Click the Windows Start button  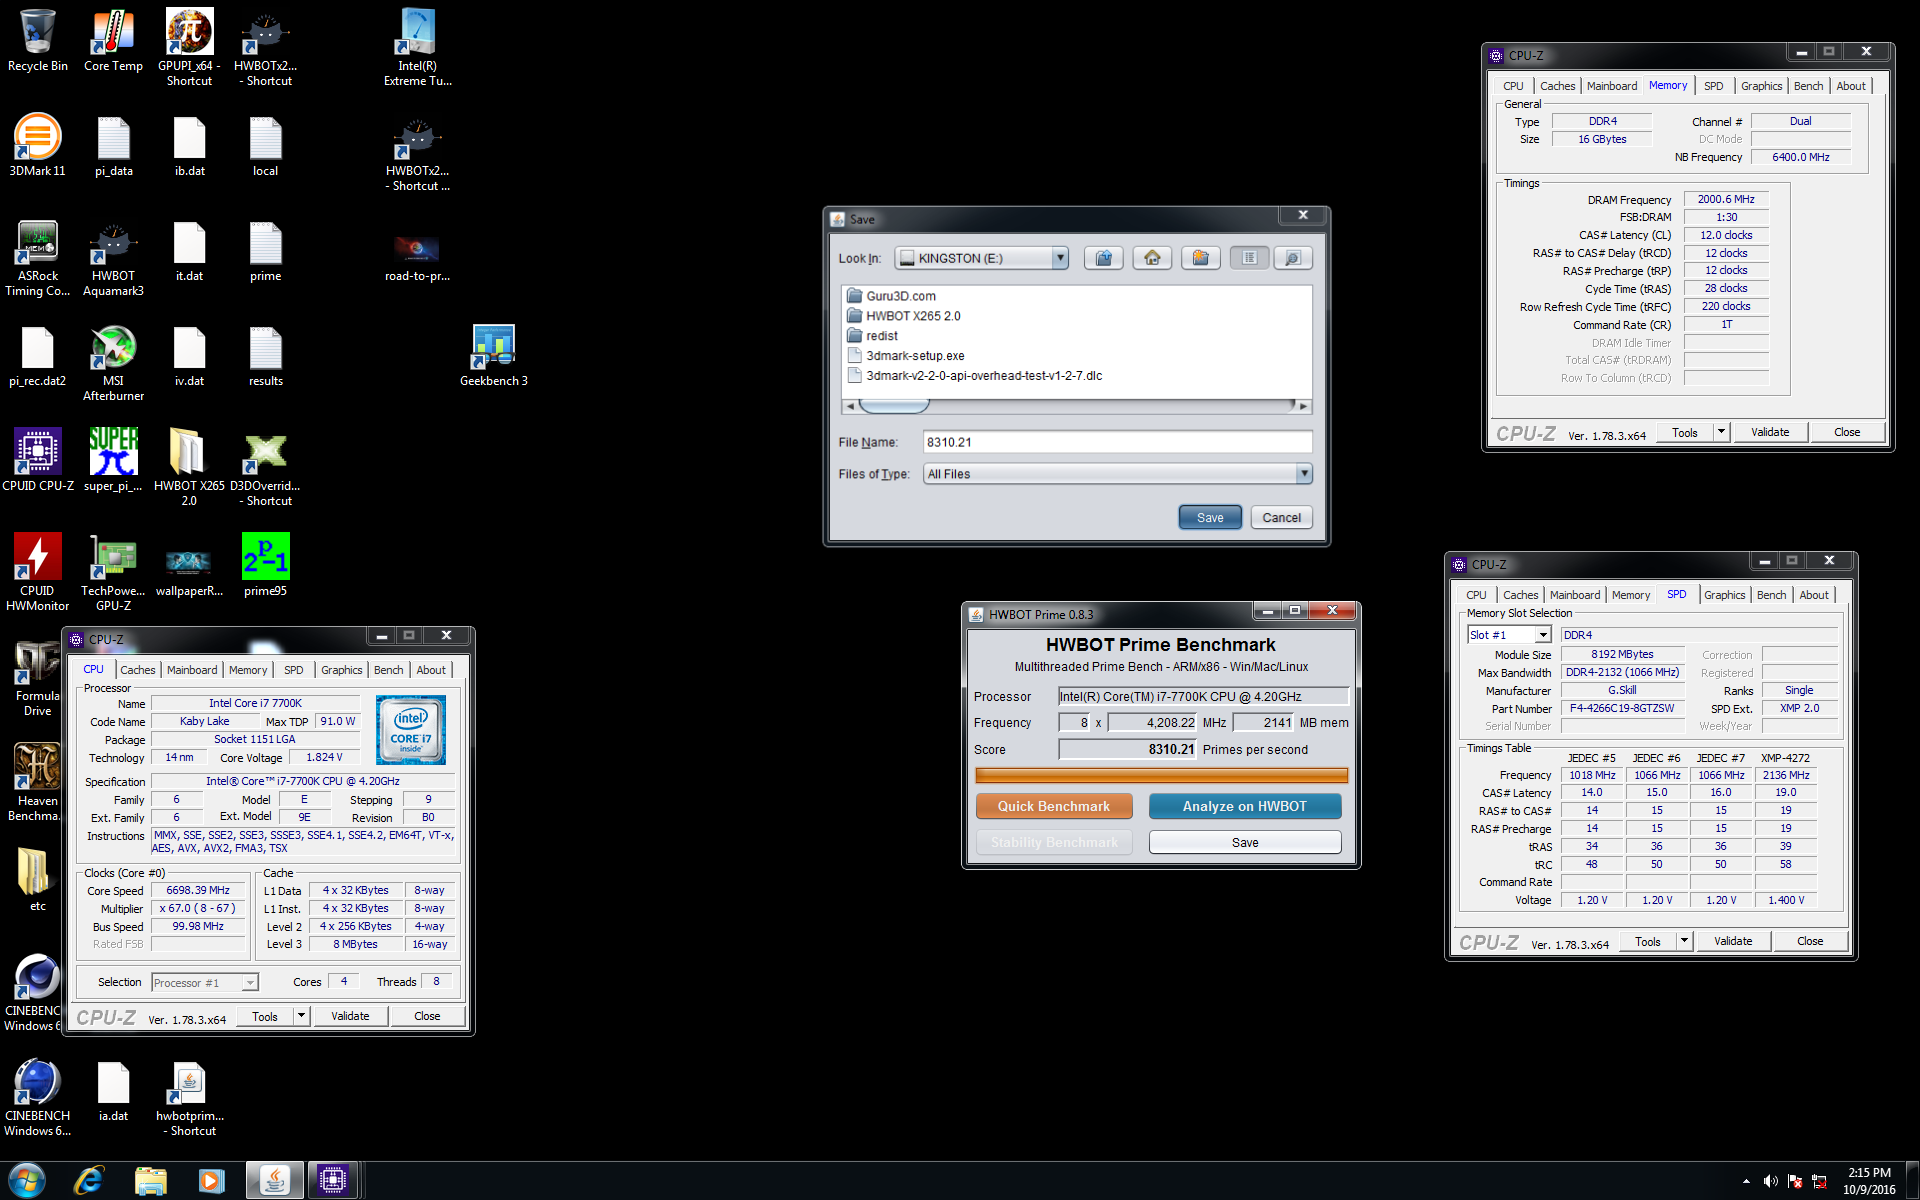[26, 1180]
